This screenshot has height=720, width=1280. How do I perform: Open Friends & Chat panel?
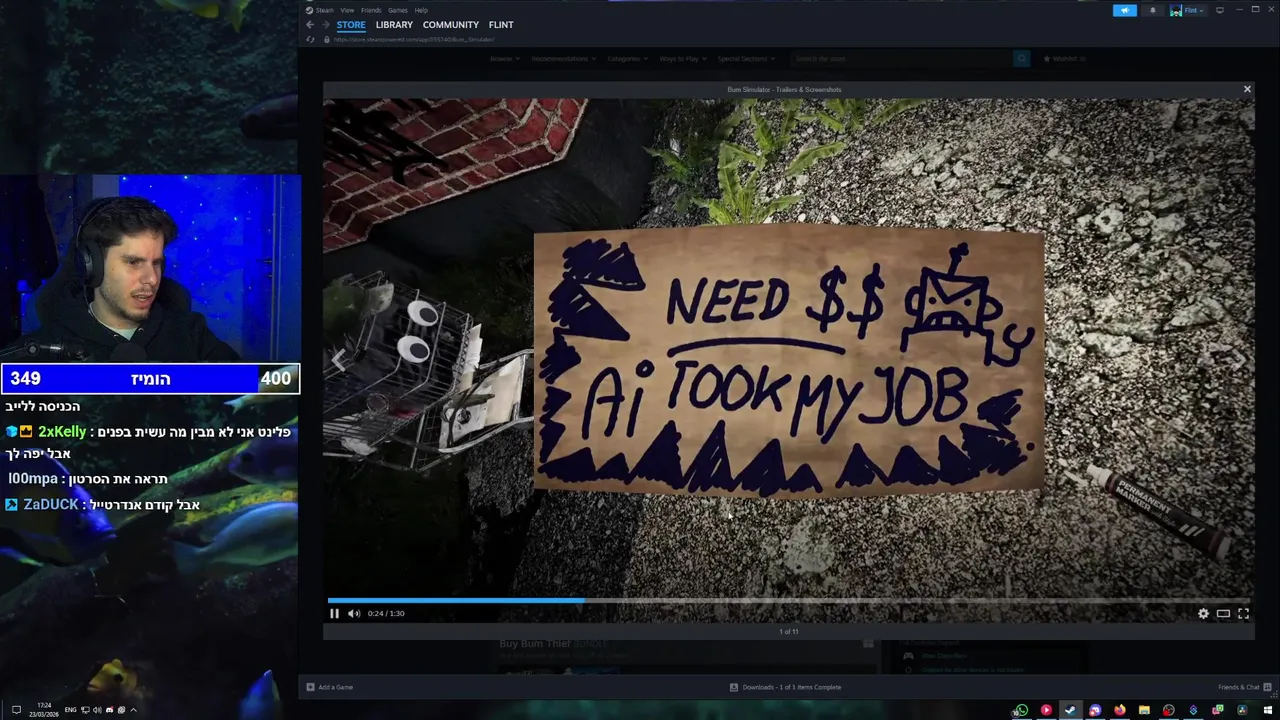[x=1244, y=687]
